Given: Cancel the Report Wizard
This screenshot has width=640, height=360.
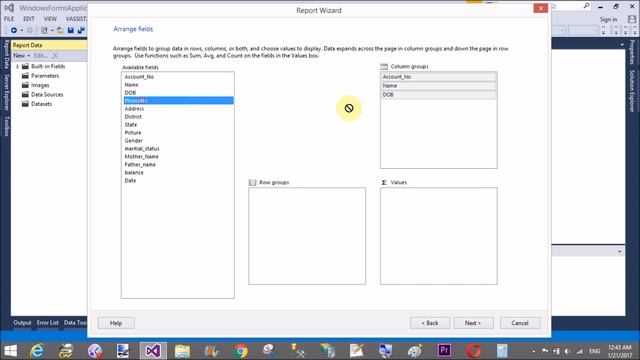Looking at the screenshot, I should (x=520, y=323).
